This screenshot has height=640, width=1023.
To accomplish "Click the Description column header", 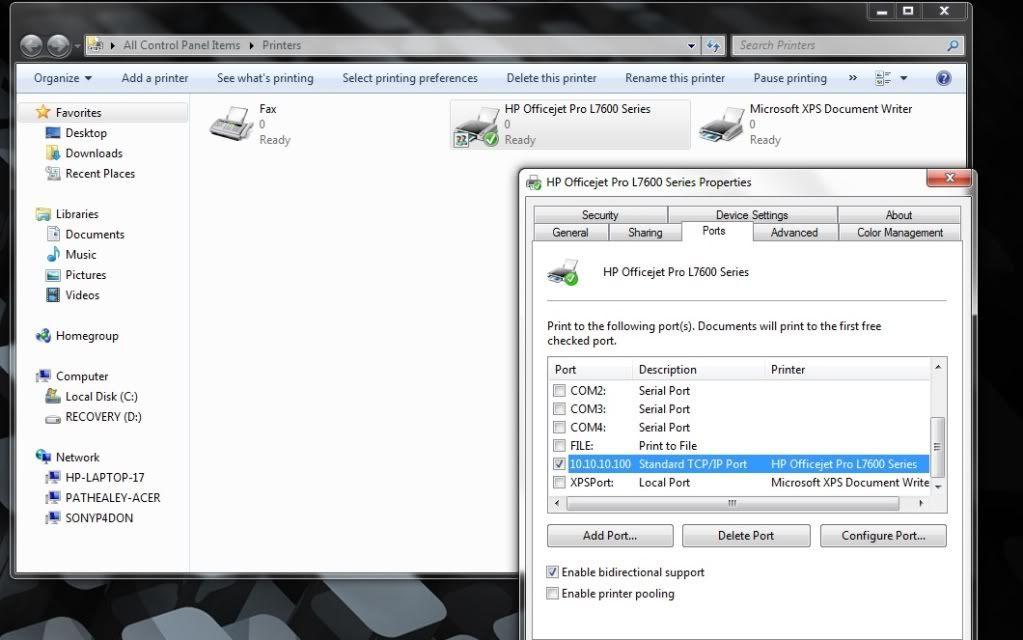I will 698,369.
